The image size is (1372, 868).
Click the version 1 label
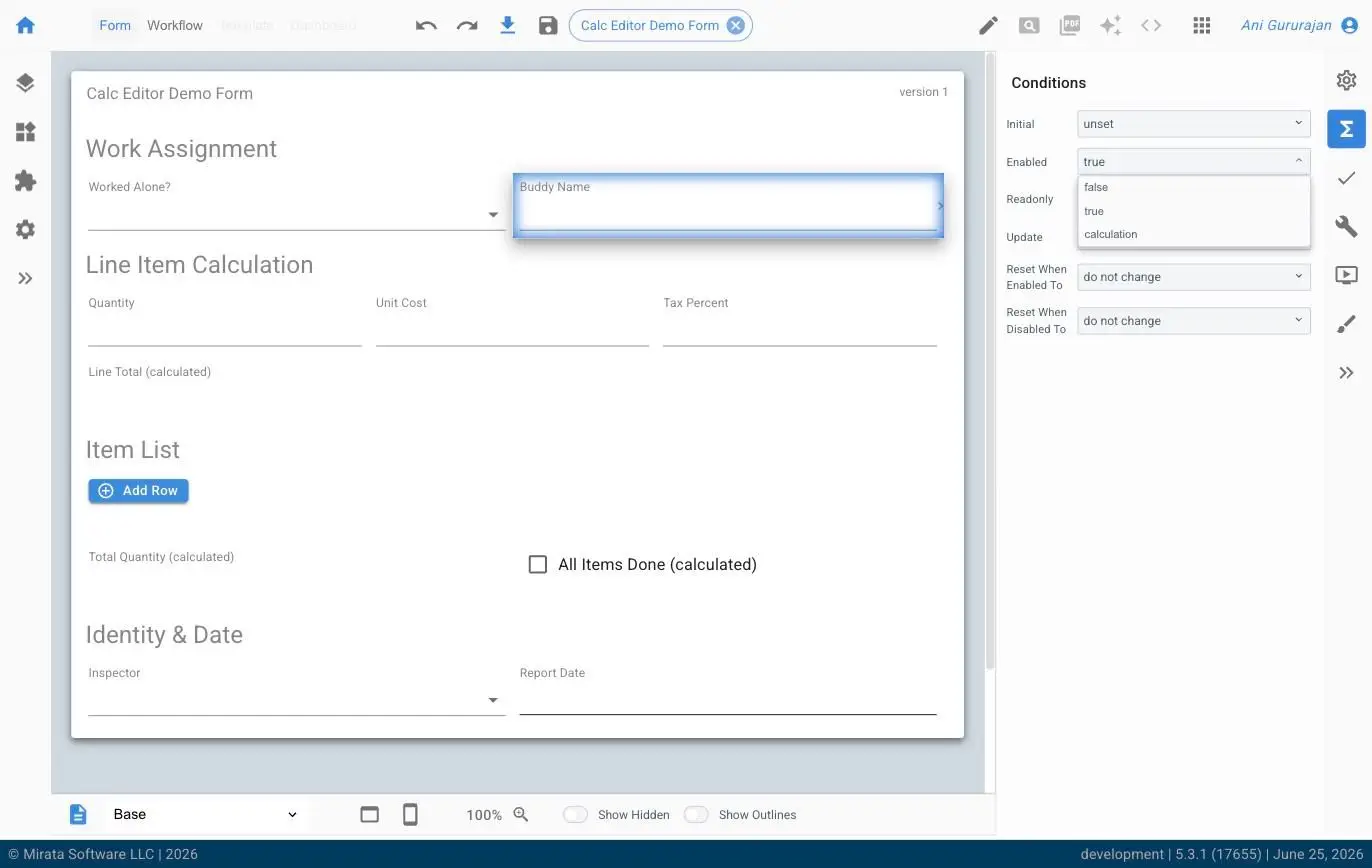click(924, 92)
